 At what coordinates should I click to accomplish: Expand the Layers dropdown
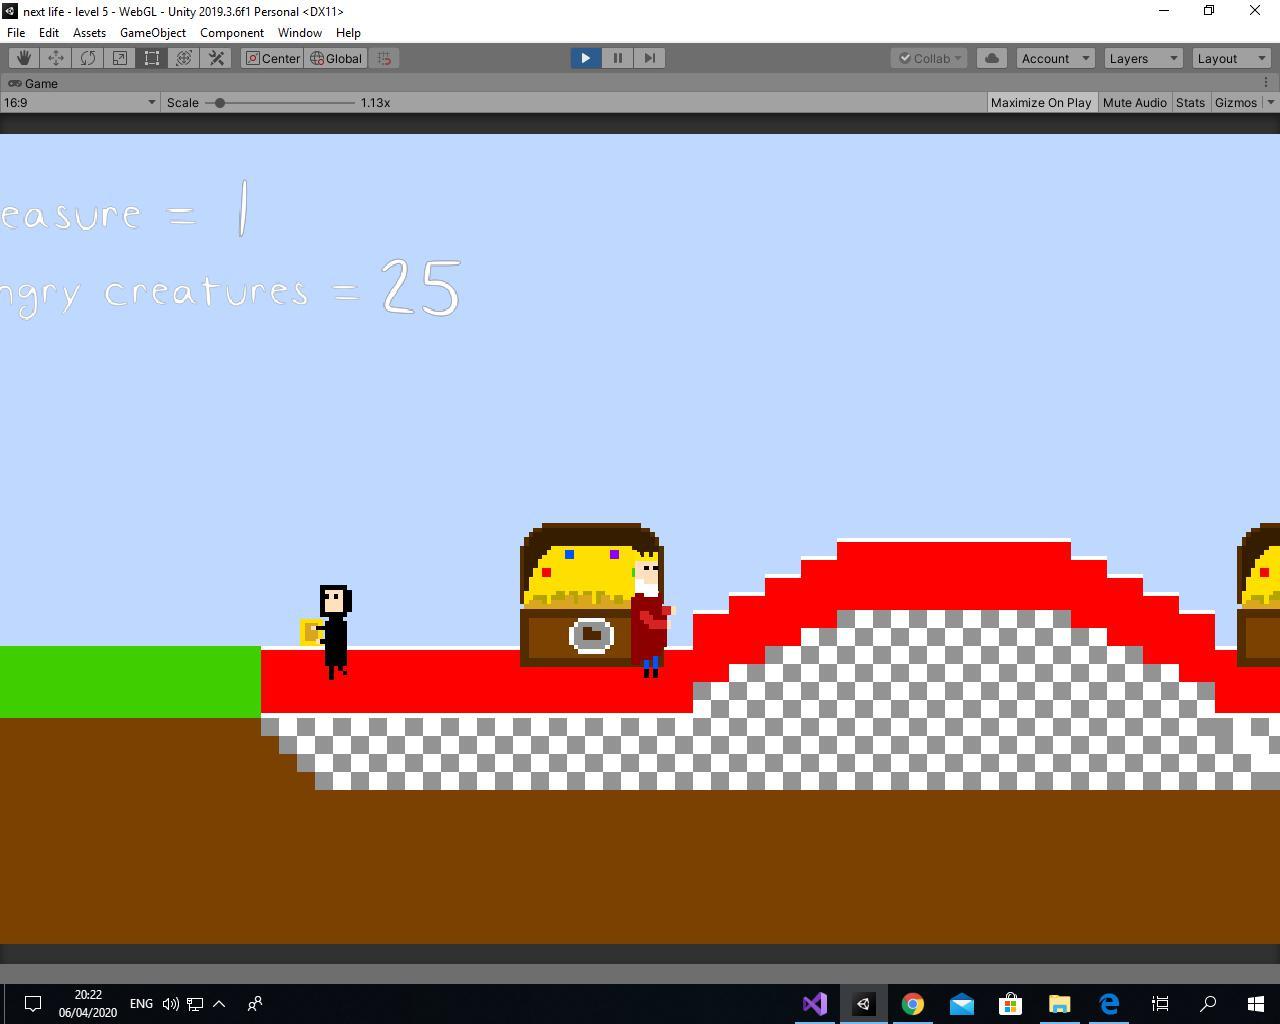point(1142,58)
